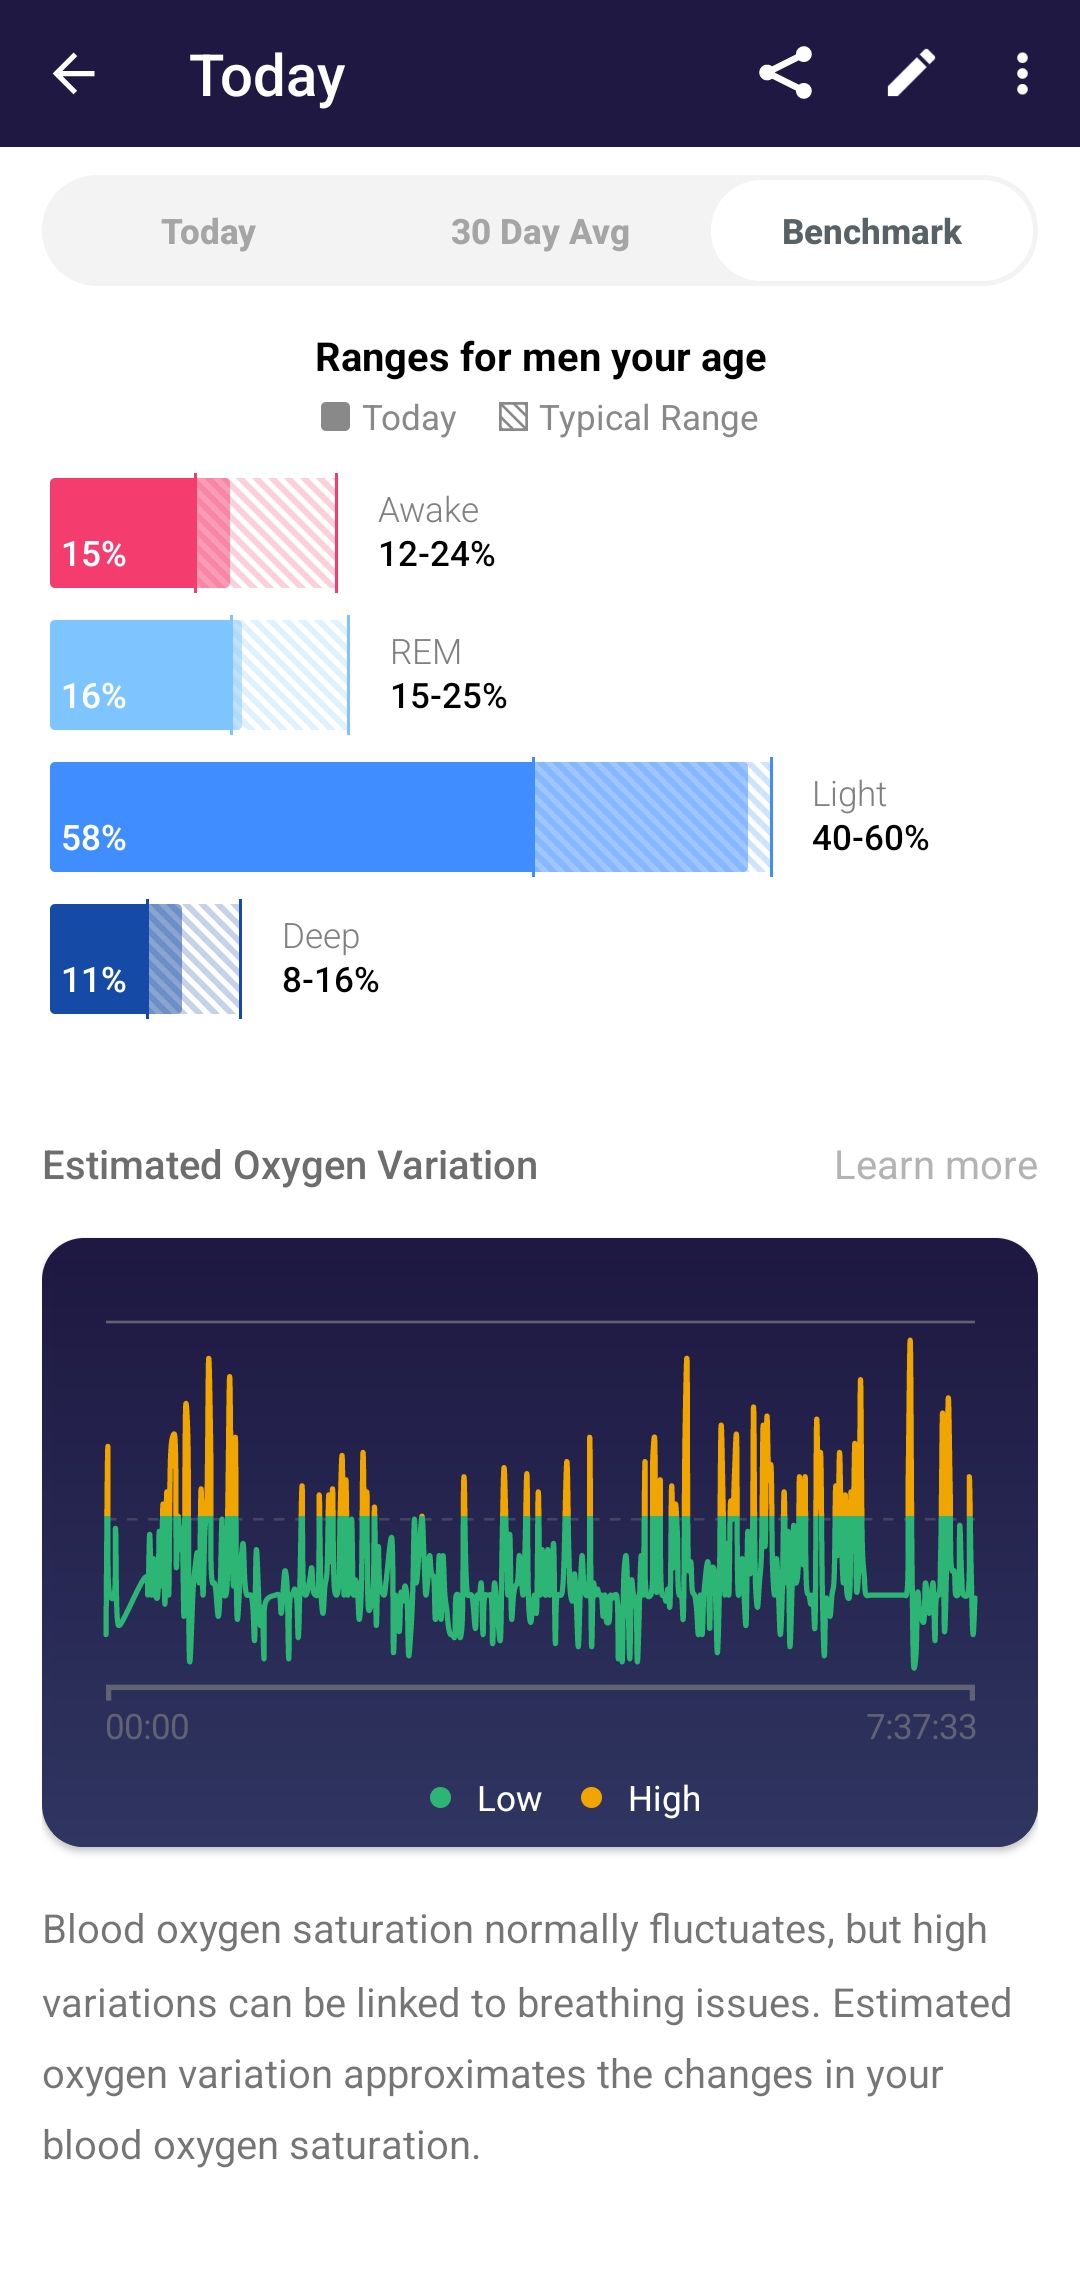Click the Estimated Oxygen Variation heading

click(x=290, y=1166)
